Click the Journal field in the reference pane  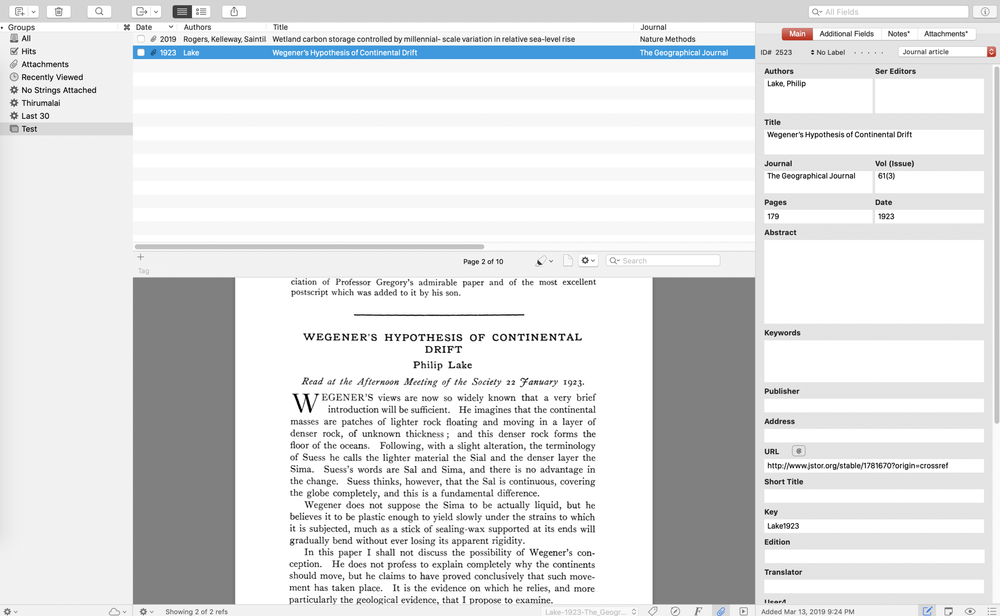click(x=818, y=182)
